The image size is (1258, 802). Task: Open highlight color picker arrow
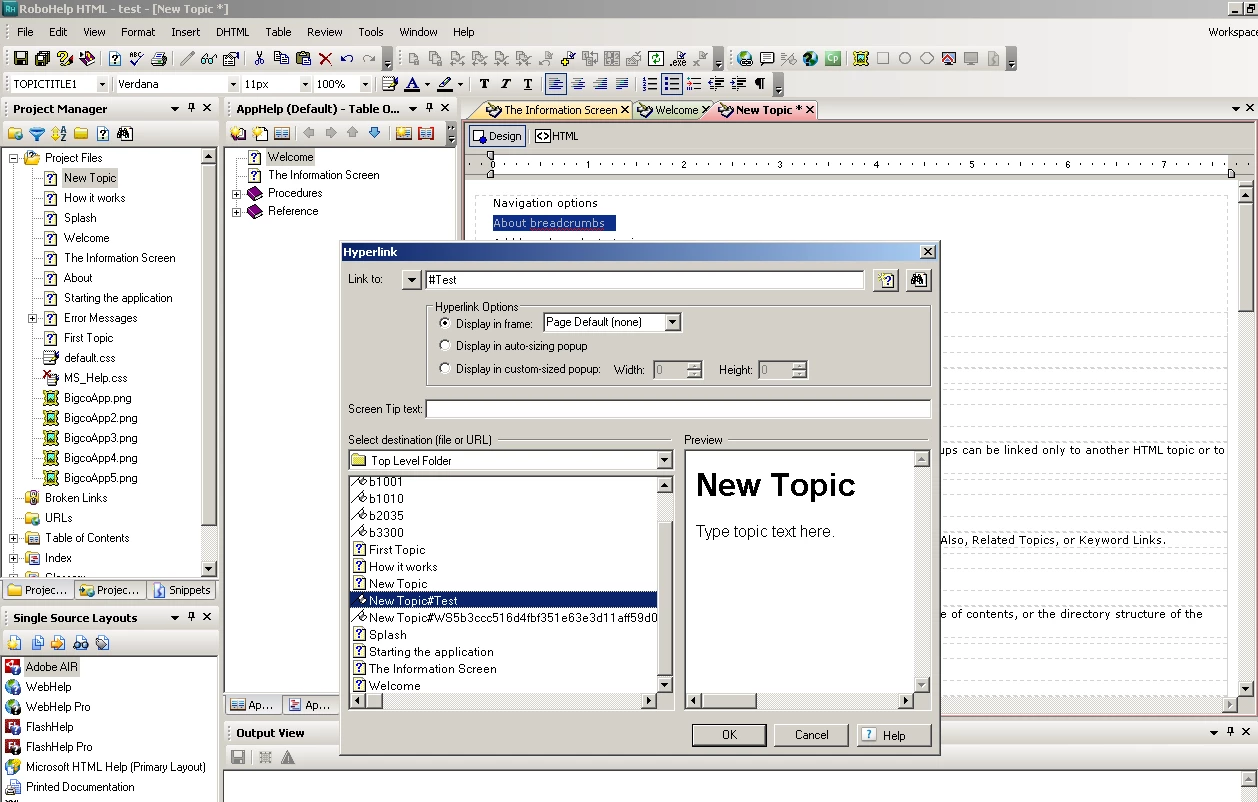point(460,84)
